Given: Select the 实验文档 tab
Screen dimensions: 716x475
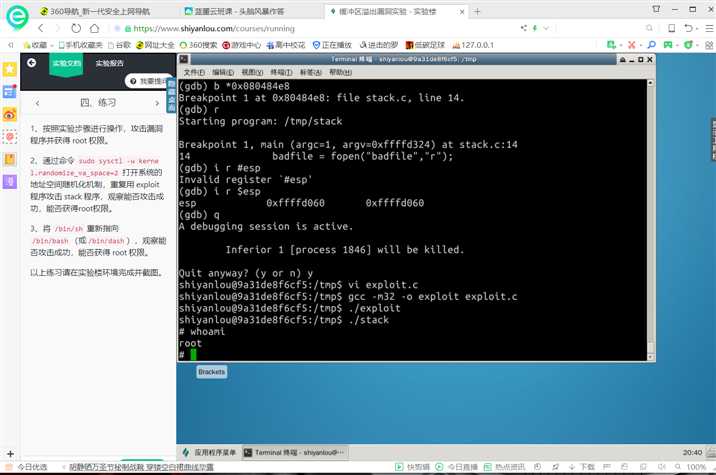Looking at the screenshot, I should coord(66,63).
